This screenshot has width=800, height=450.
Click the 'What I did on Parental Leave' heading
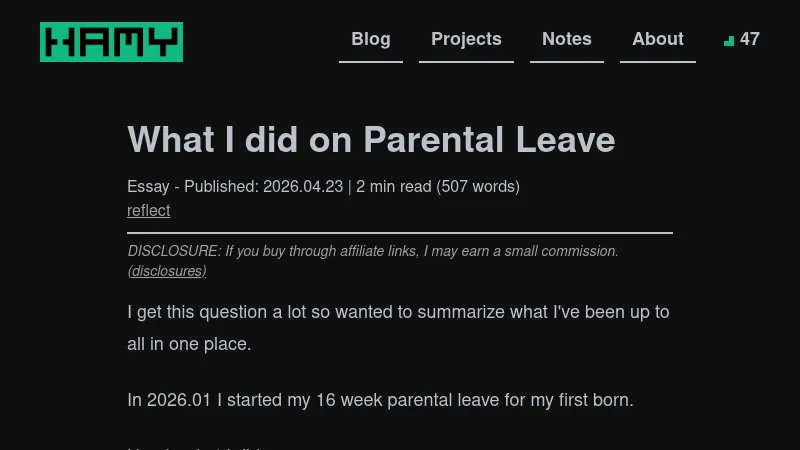(371, 139)
